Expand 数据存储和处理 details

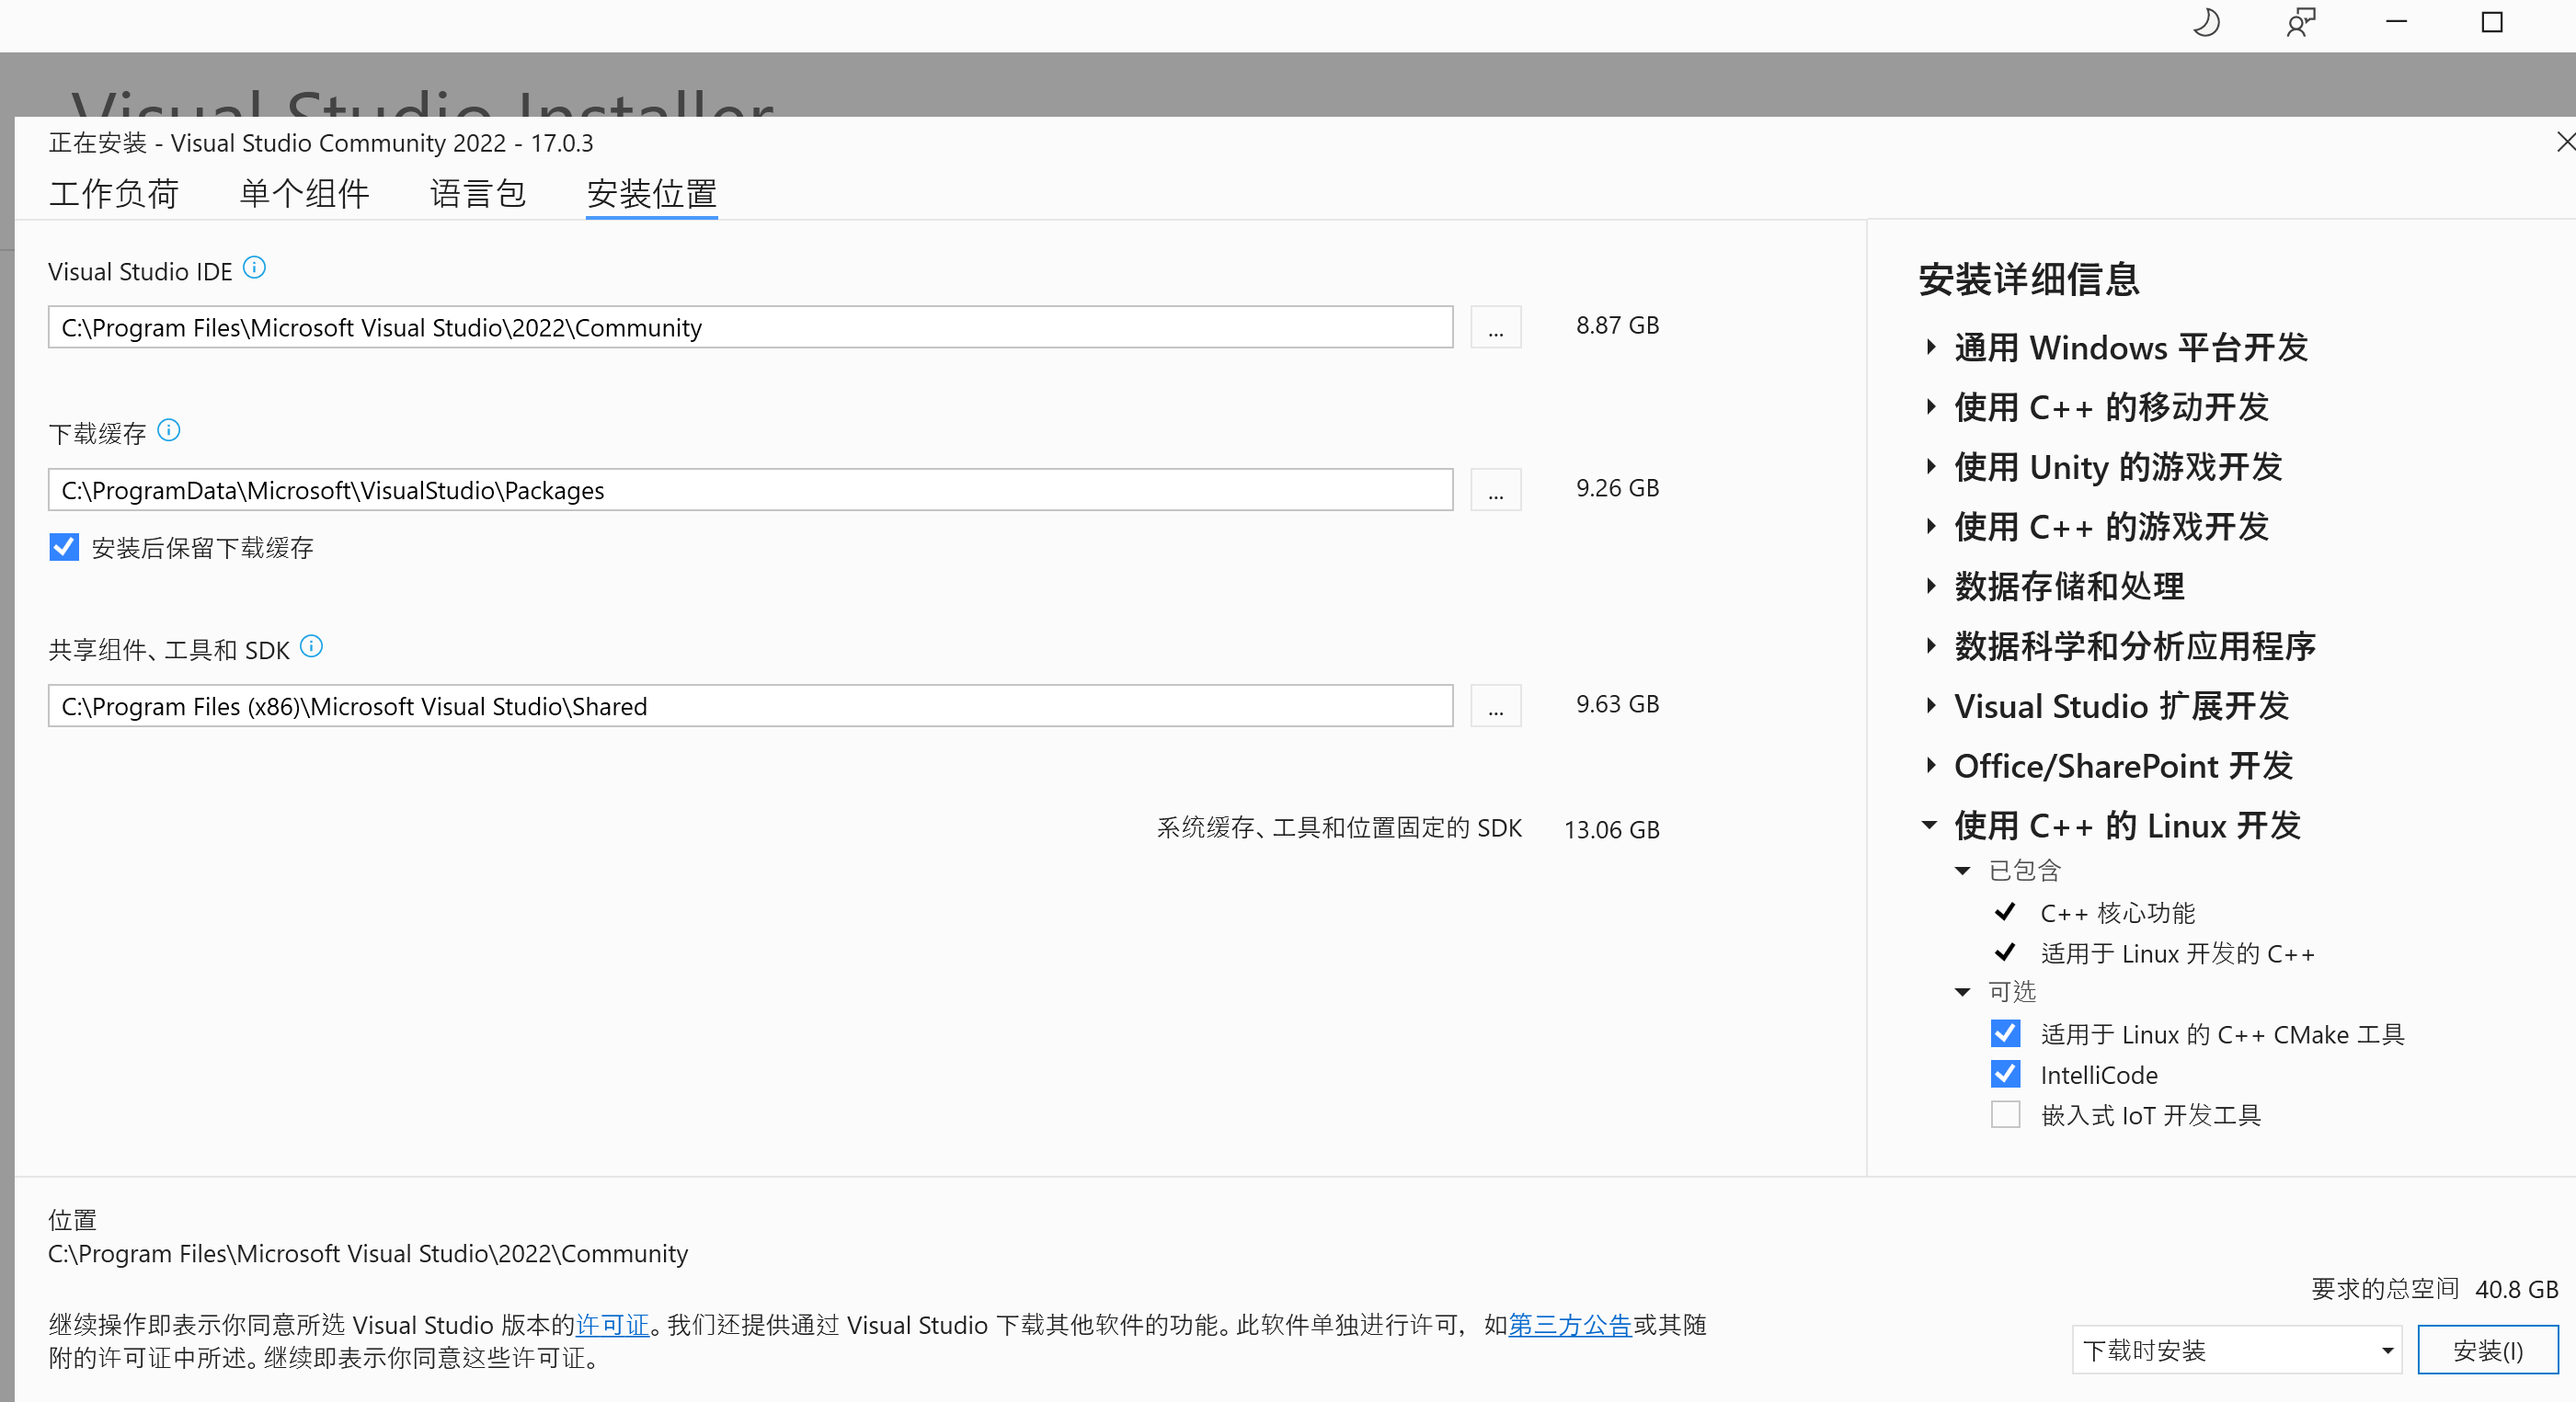(1931, 586)
